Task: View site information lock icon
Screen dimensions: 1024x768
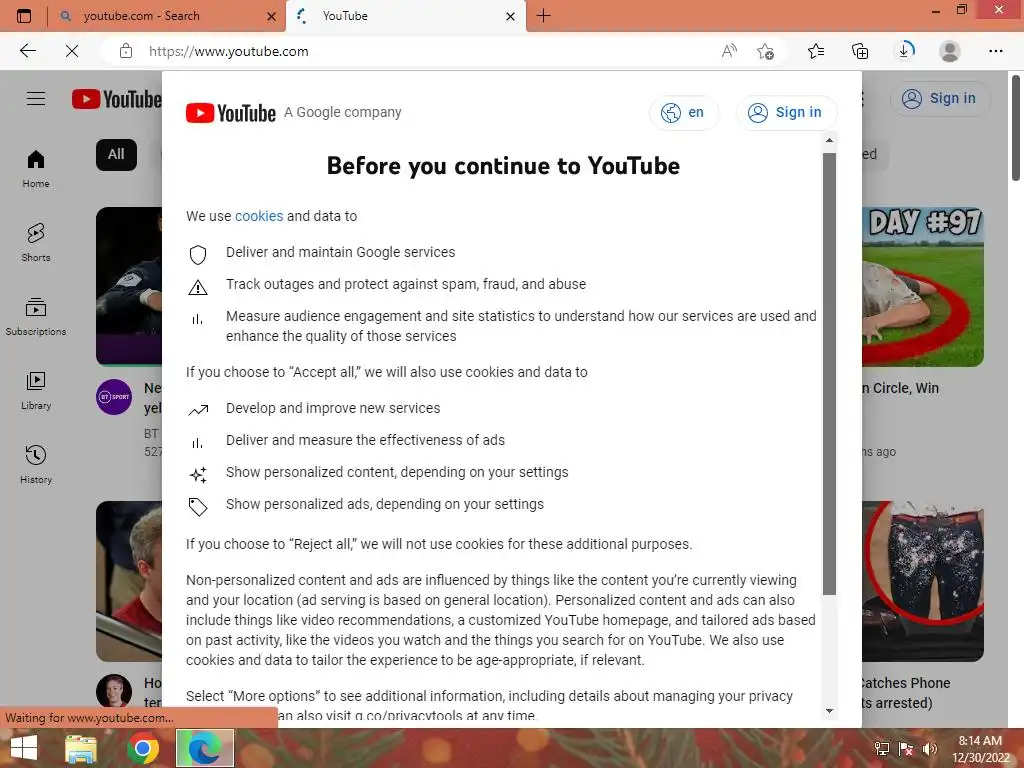Action: tap(126, 51)
